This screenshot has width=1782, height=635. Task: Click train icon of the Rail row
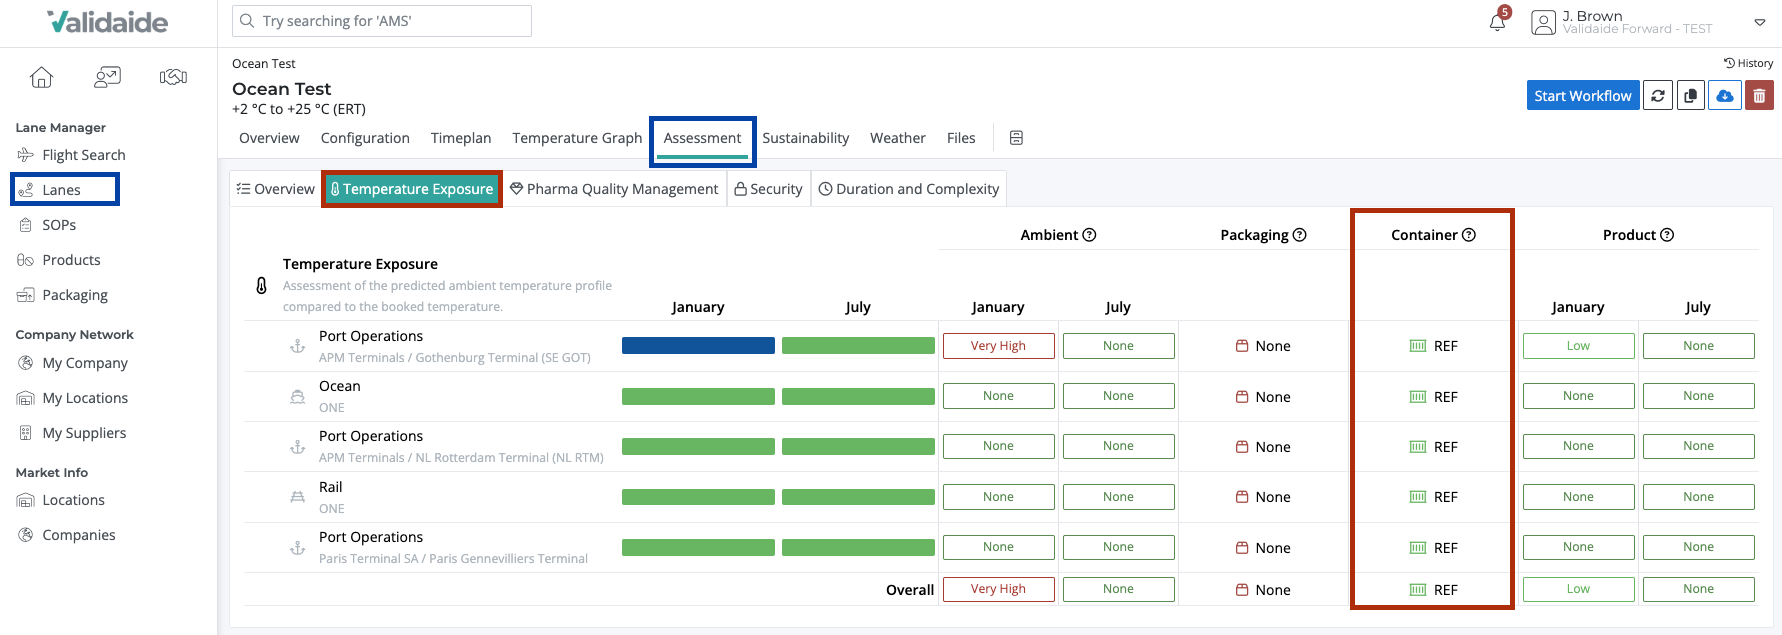coord(297,497)
